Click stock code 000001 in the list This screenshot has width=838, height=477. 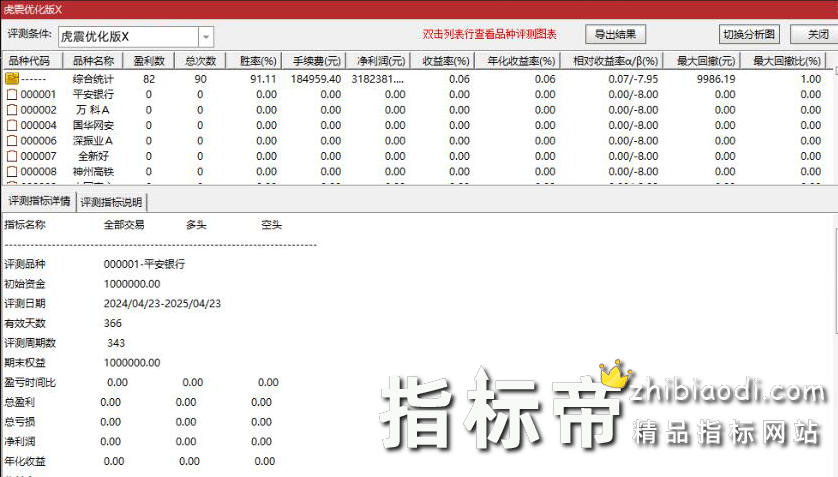(38, 95)
